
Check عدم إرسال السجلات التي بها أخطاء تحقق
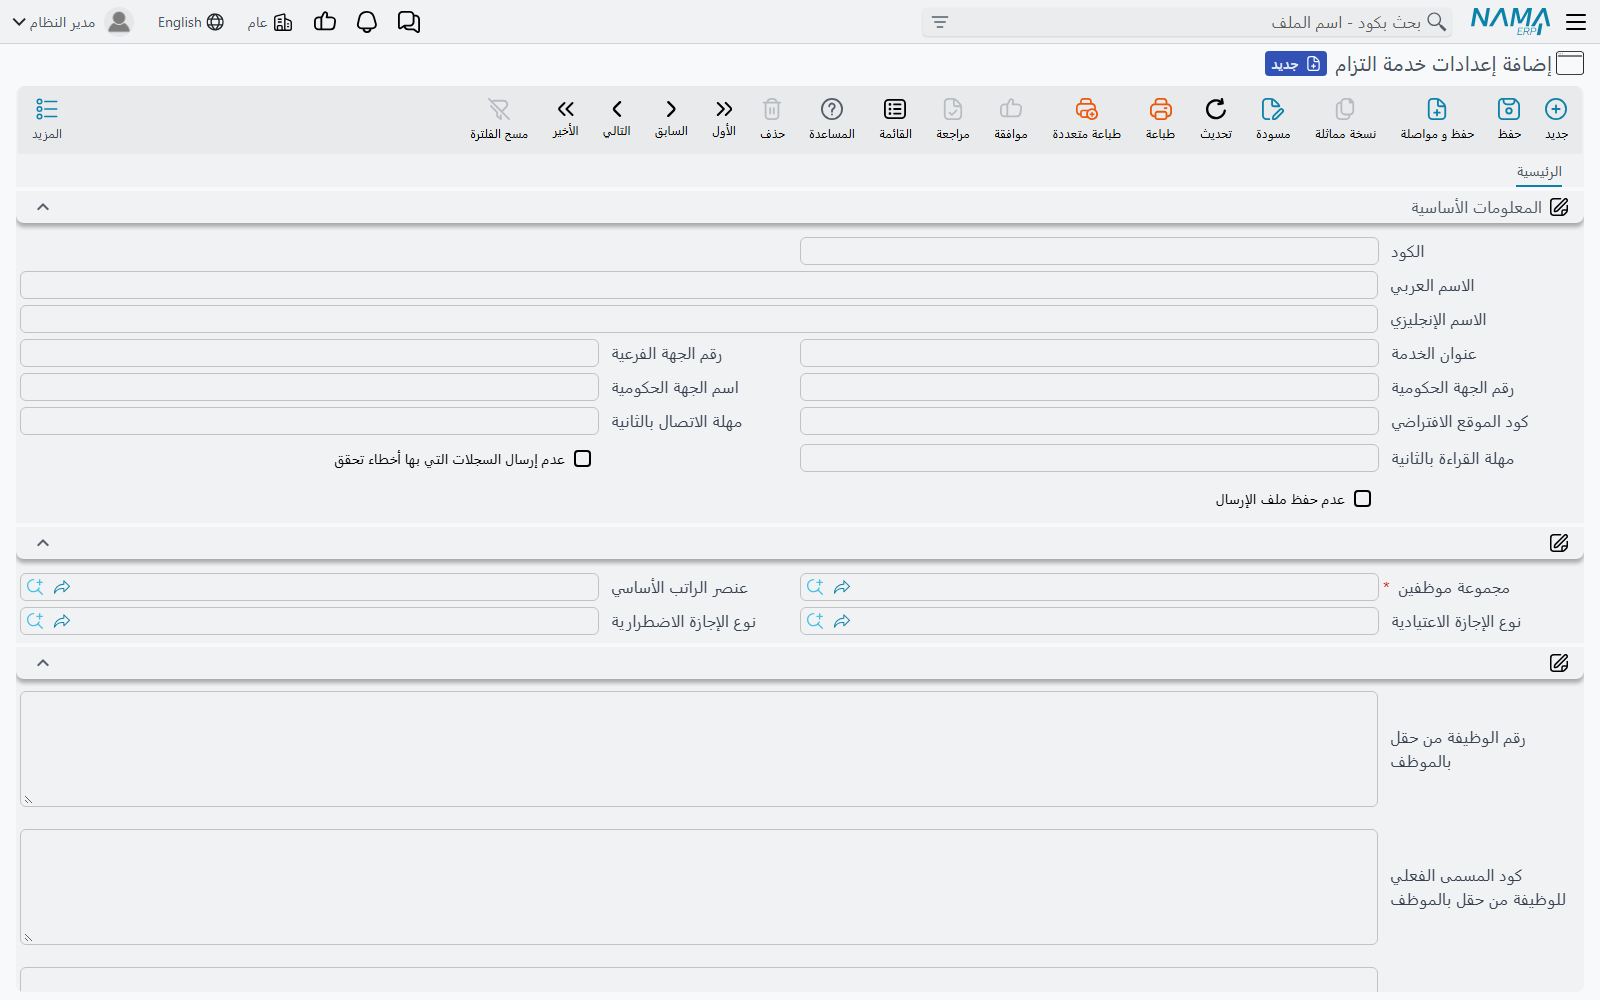point(583,459)
